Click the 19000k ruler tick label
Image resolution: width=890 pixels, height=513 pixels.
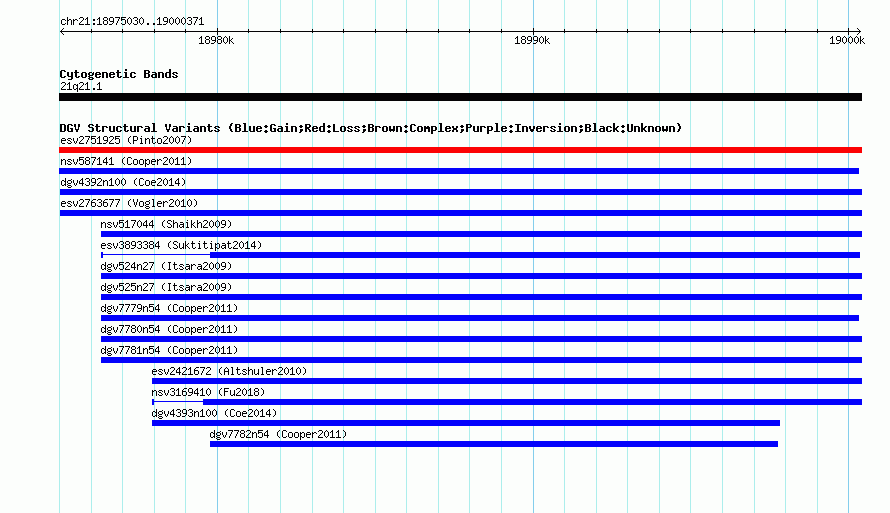pos(847,40)
